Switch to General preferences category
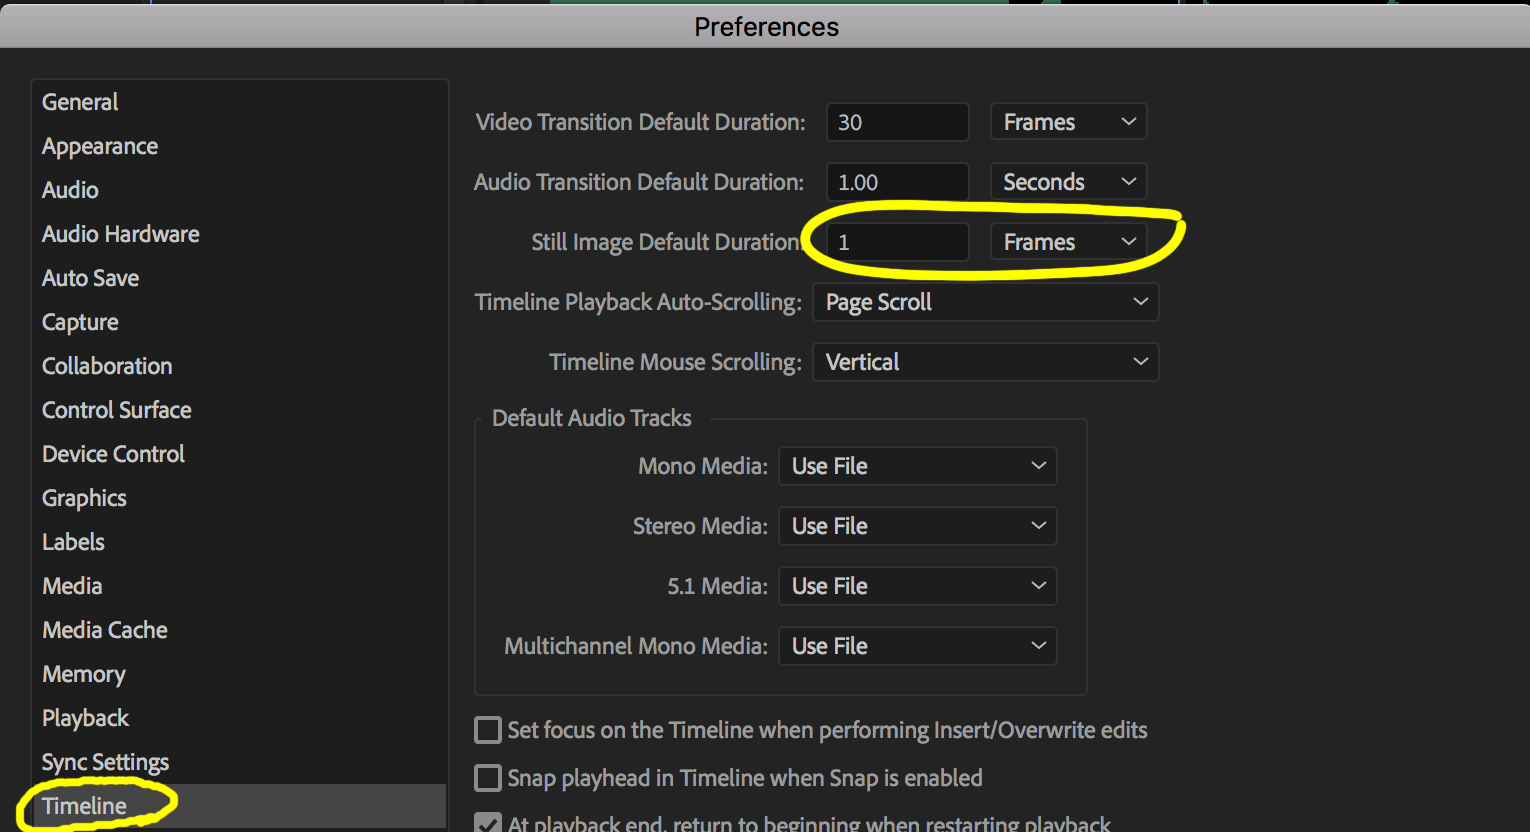The image size is (1530, 832). tap(80, 102)
